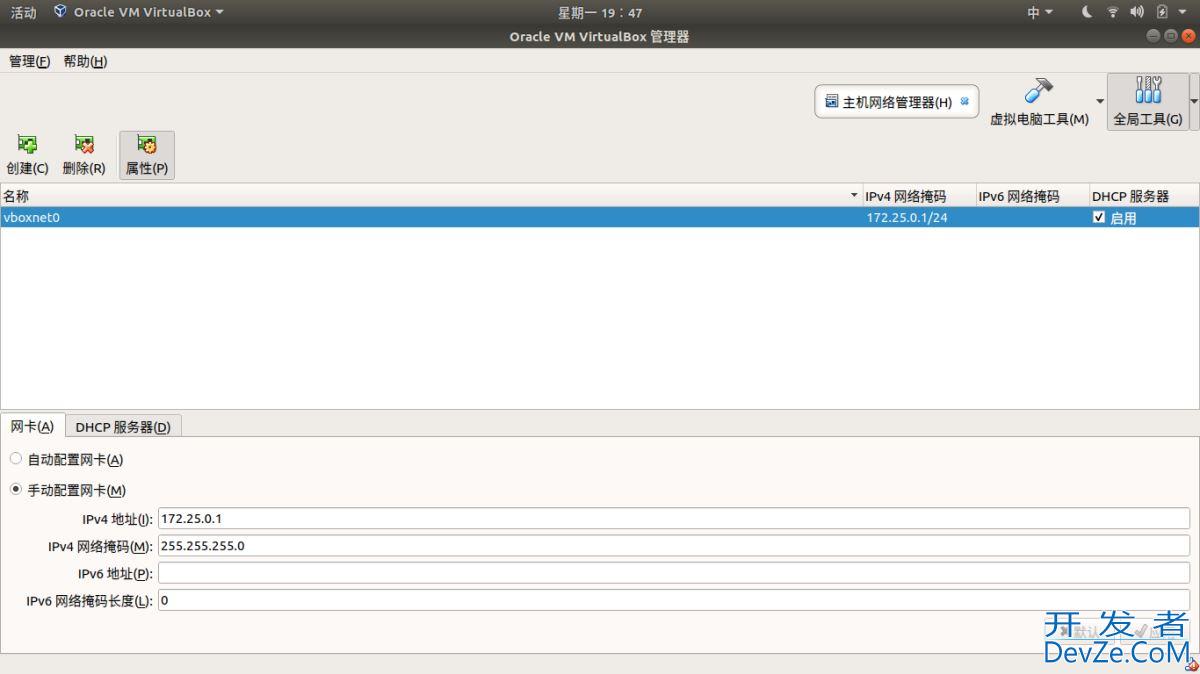Click IPv6 网络掩码长度 input field
This screenshot has width=1200, height=674.
(674, 600)
